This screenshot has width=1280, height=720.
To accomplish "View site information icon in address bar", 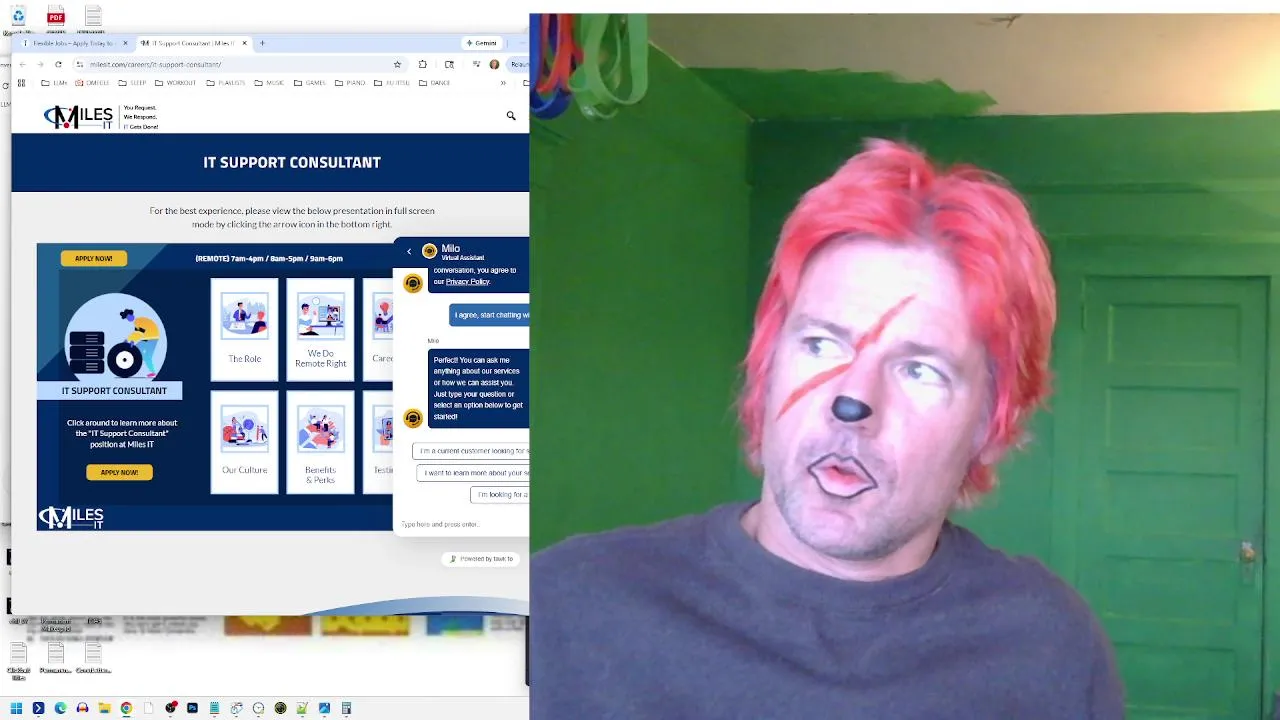I will coord(78,64).
